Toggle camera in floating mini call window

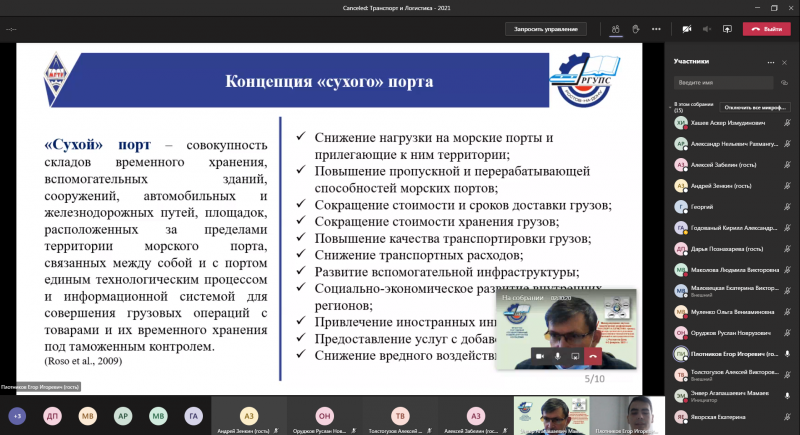pos(539,355)
